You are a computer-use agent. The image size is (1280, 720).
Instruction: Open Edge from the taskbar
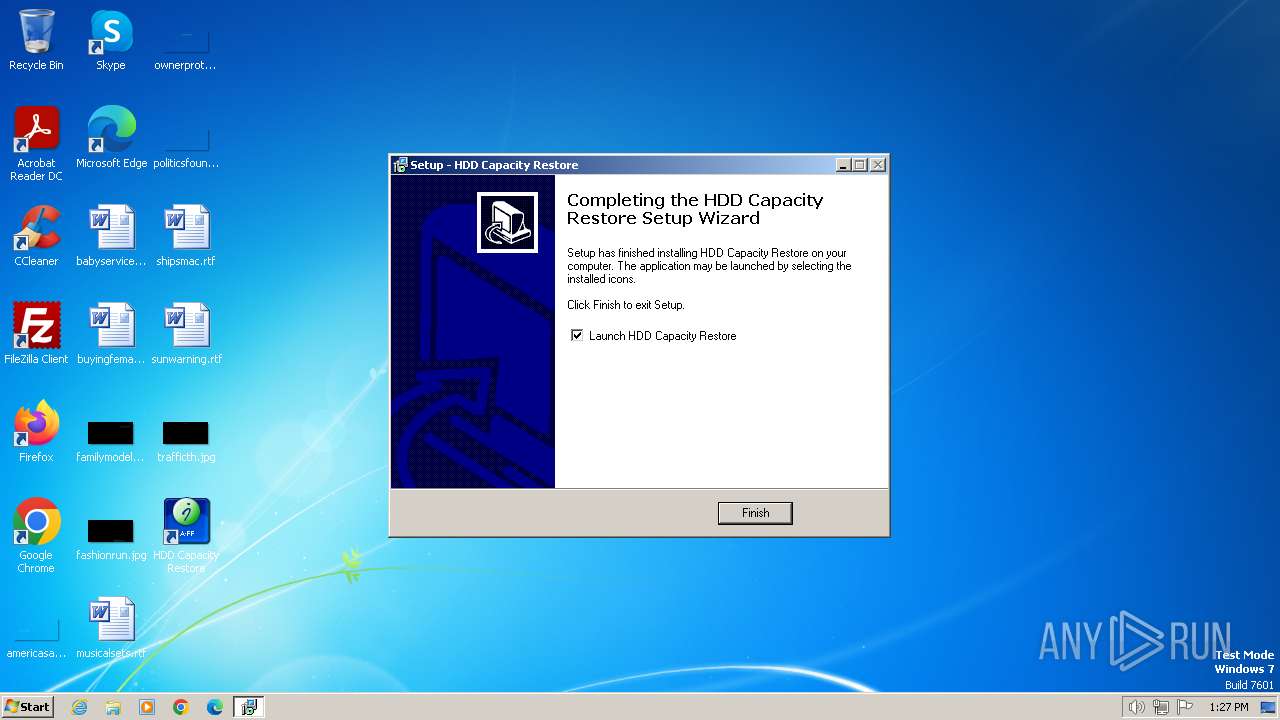click(215, 707)
